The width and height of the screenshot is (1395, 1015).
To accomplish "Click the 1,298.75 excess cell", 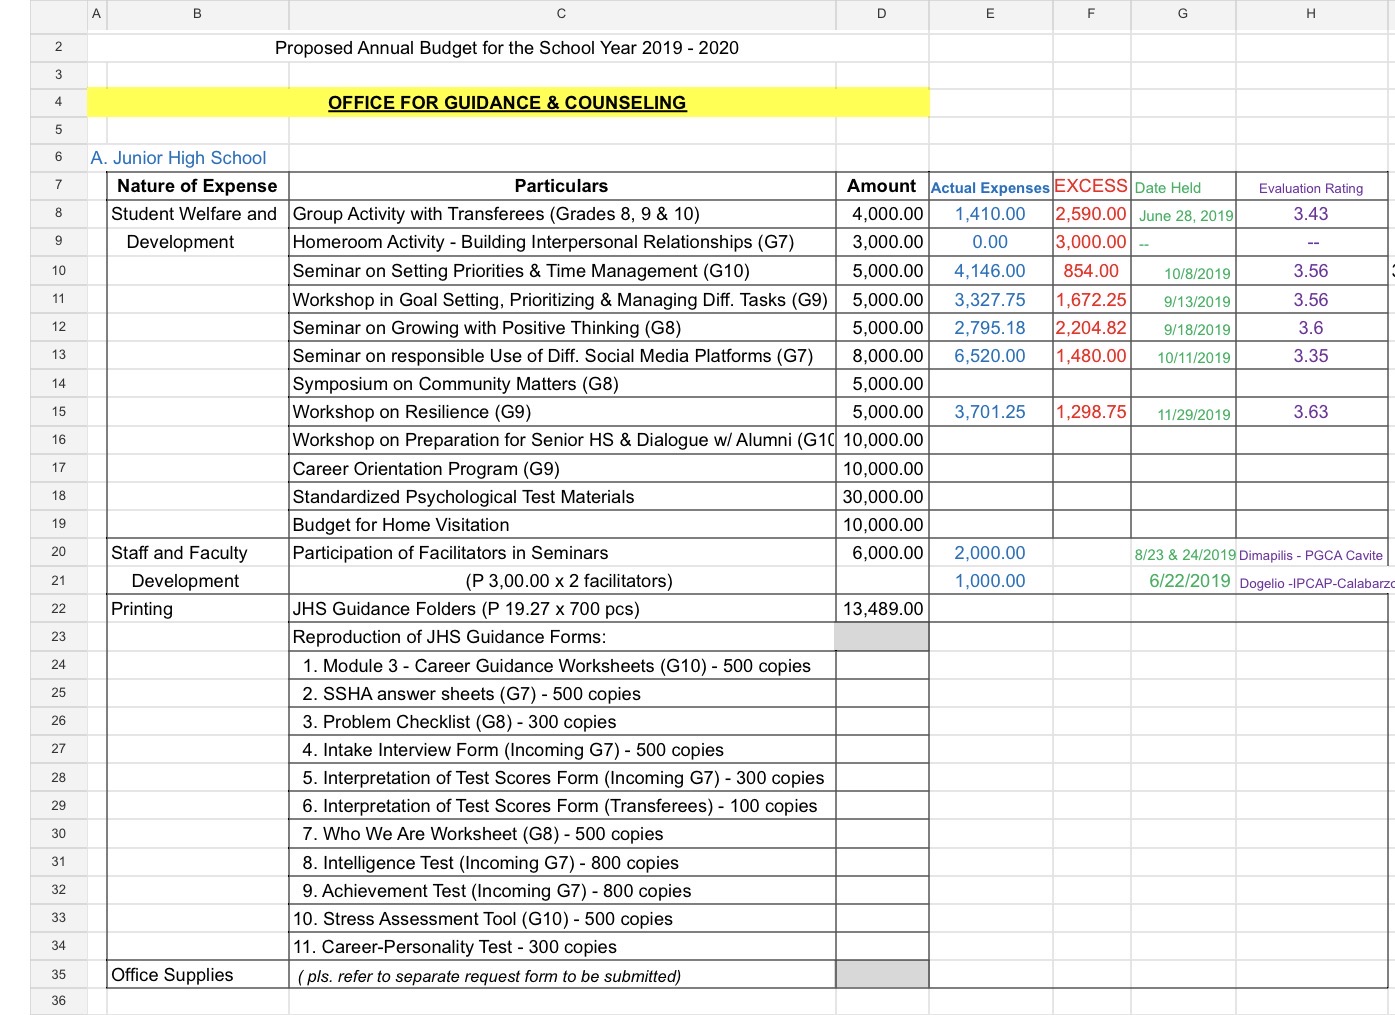I will (1091, 412).
